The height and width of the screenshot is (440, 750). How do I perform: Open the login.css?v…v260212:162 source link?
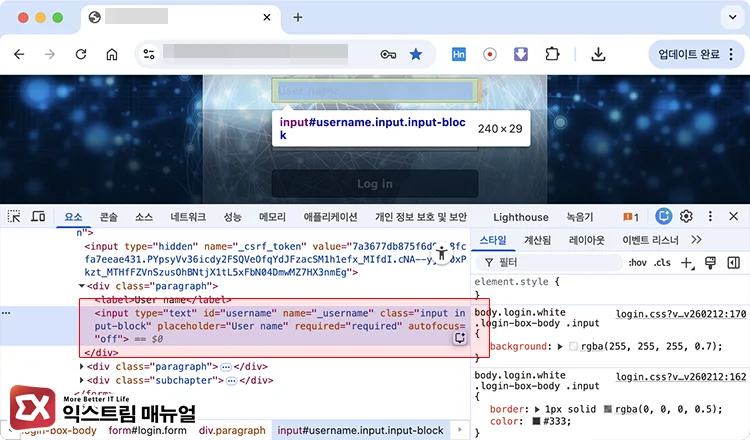point(681,377)
